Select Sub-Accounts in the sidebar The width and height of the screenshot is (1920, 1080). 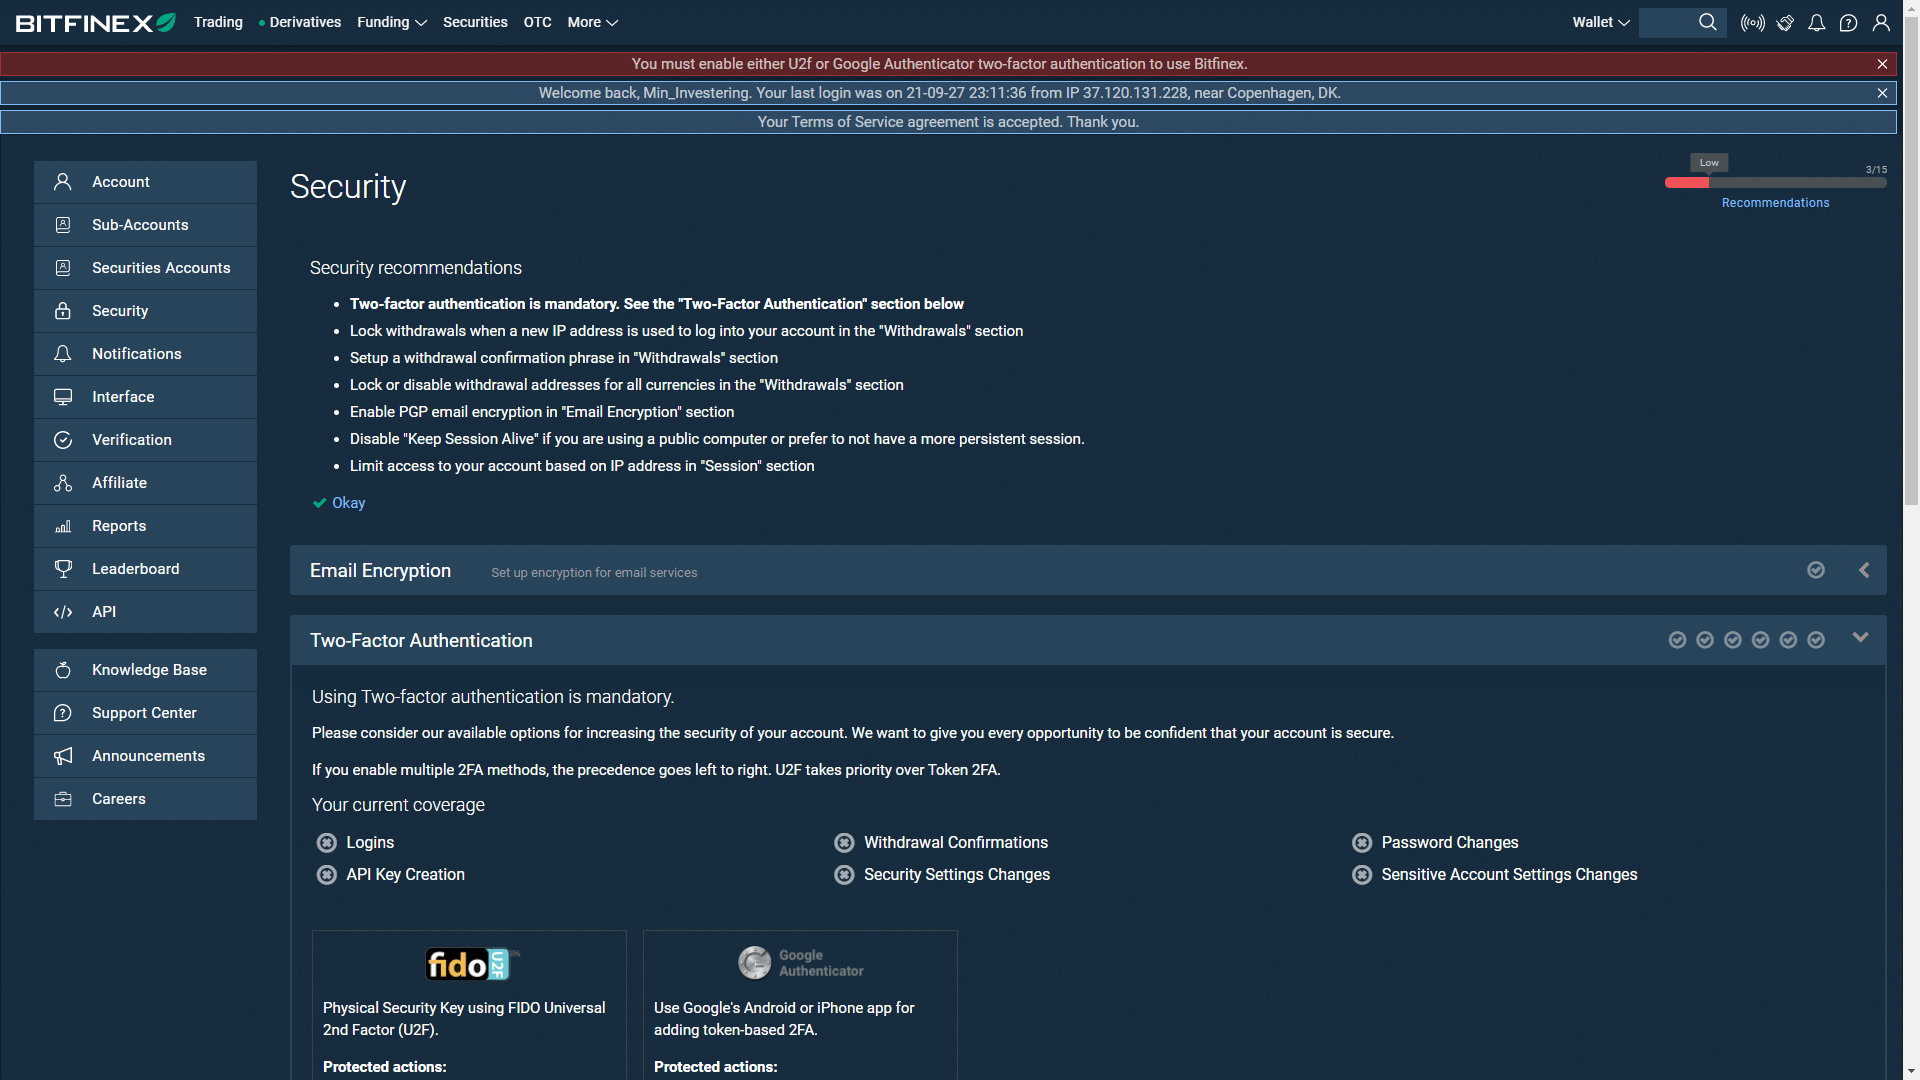[x=145, y=225]
